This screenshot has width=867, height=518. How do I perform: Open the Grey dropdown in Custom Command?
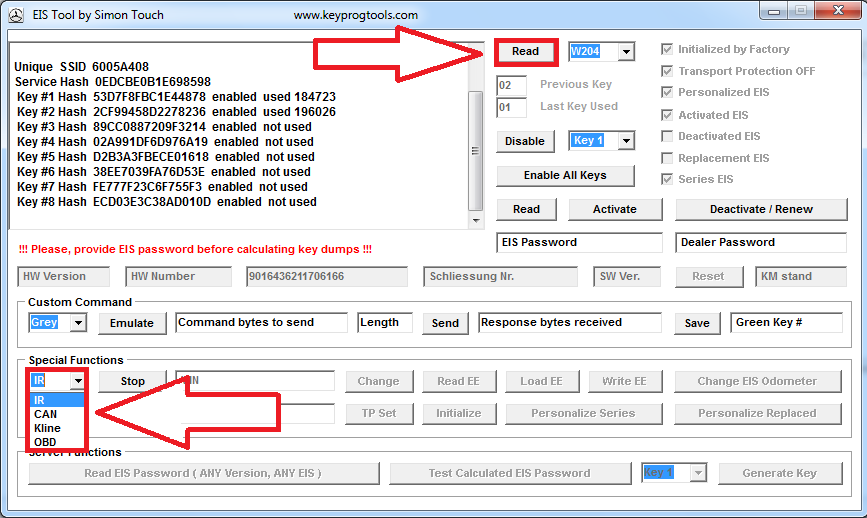coord(79,323)
